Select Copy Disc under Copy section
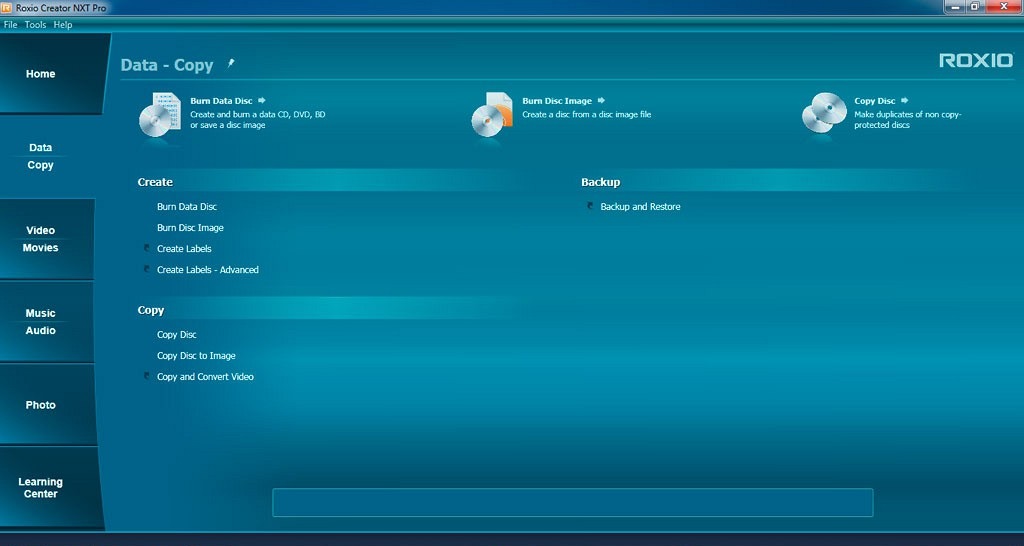Image resolution: width=1024 pixels, height=546 pixels. pos(176,334)
